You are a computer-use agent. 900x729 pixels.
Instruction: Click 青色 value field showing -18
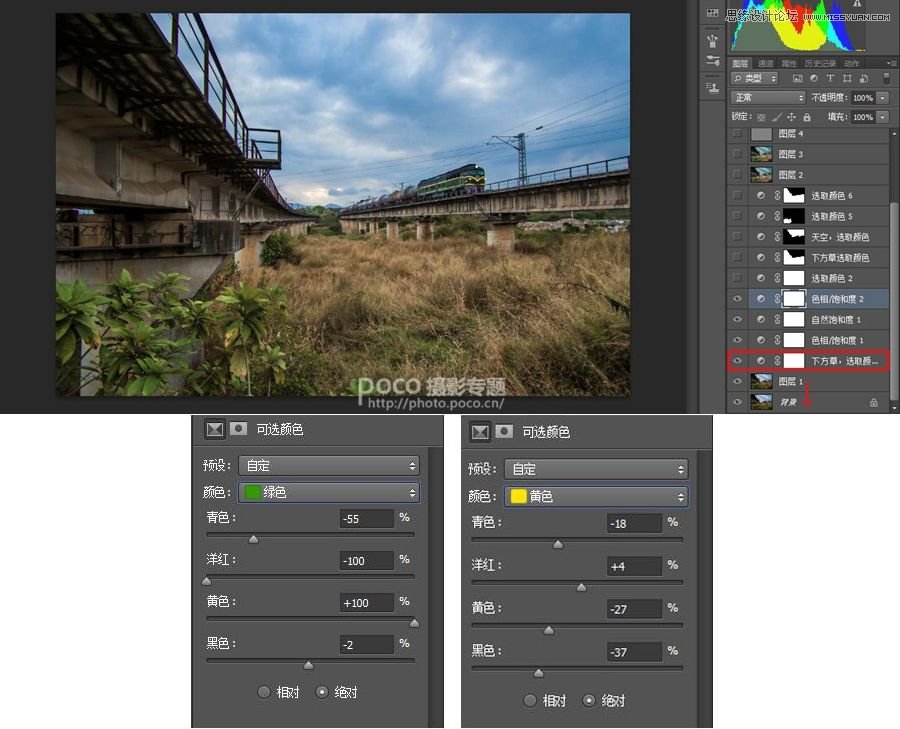634,524
